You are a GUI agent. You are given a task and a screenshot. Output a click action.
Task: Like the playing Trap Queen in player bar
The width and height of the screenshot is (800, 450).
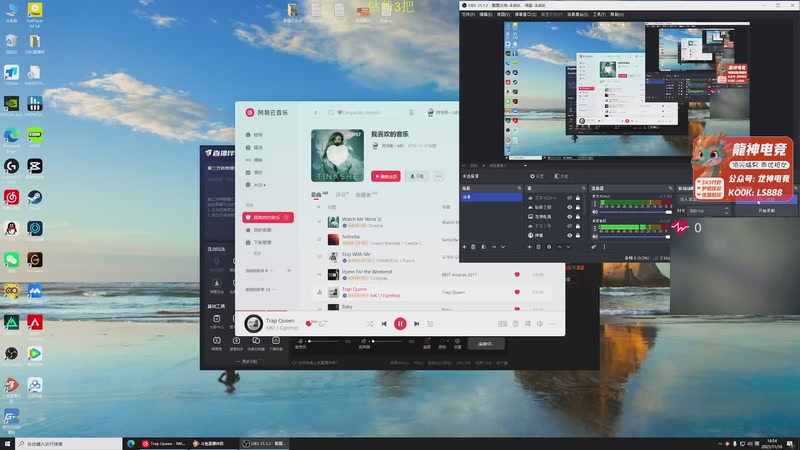(308, 323)
